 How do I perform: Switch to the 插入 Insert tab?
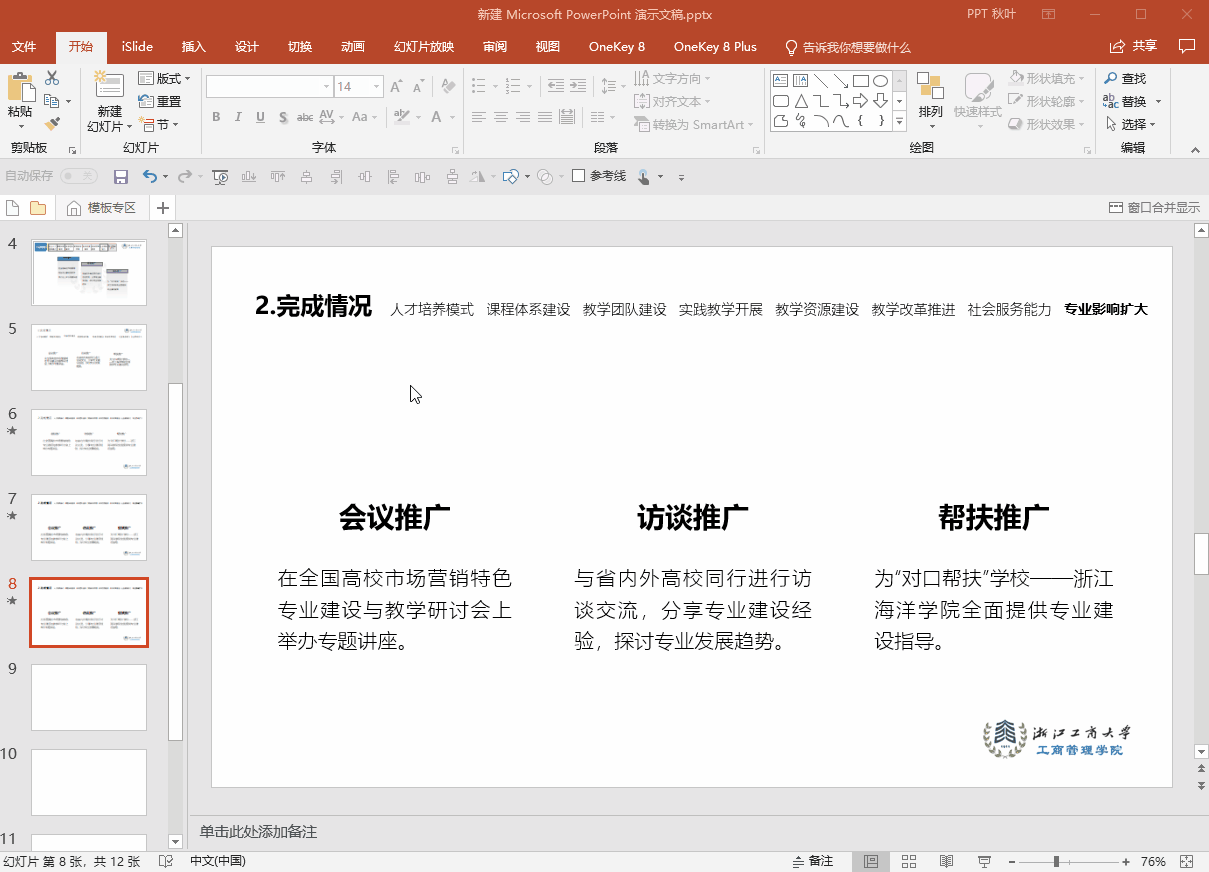[x=194, y=47]
